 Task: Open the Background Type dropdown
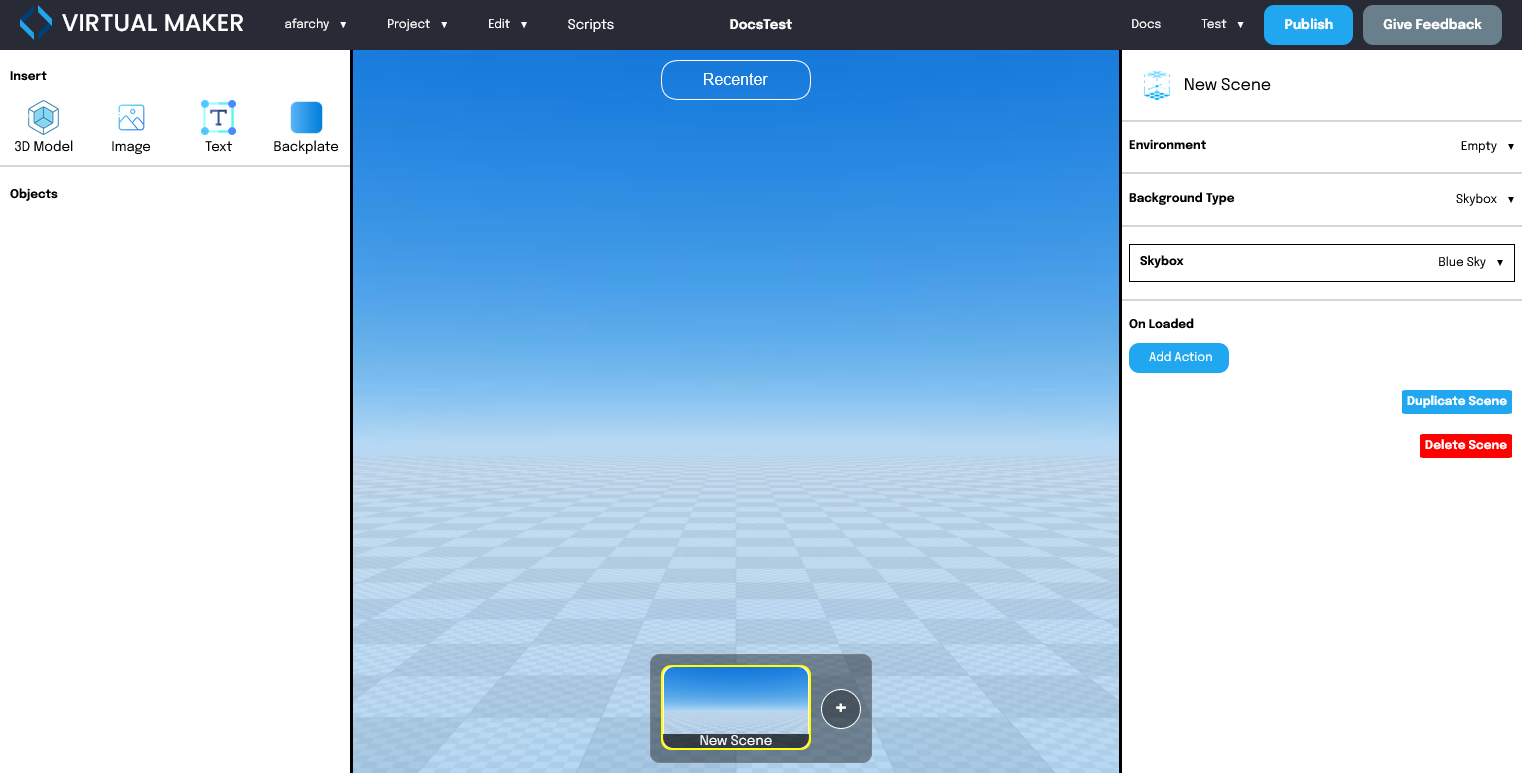1484,199
